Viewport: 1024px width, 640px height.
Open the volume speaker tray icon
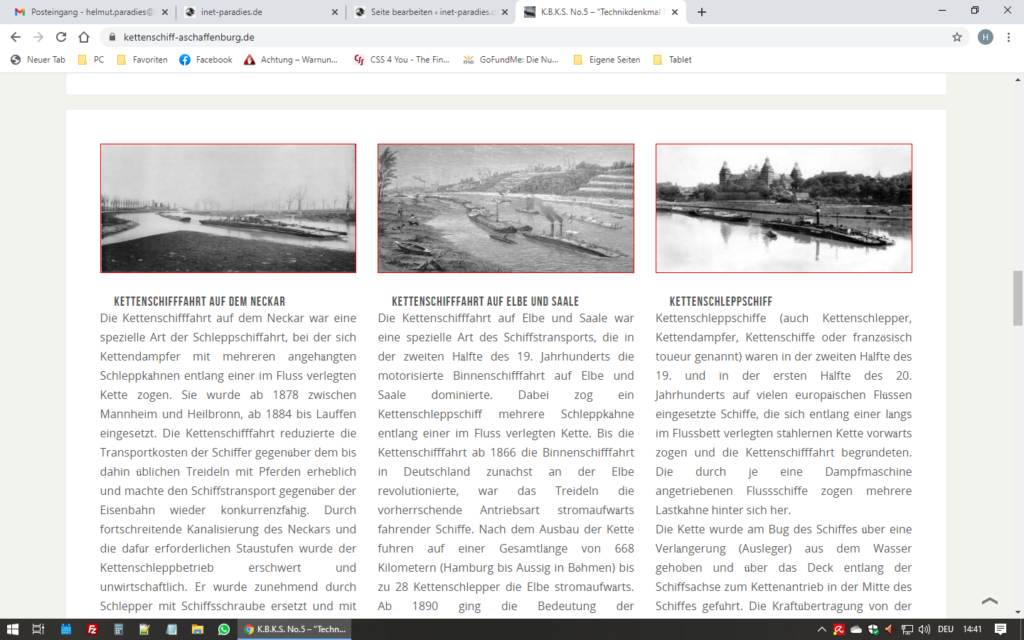pos(923,630)
